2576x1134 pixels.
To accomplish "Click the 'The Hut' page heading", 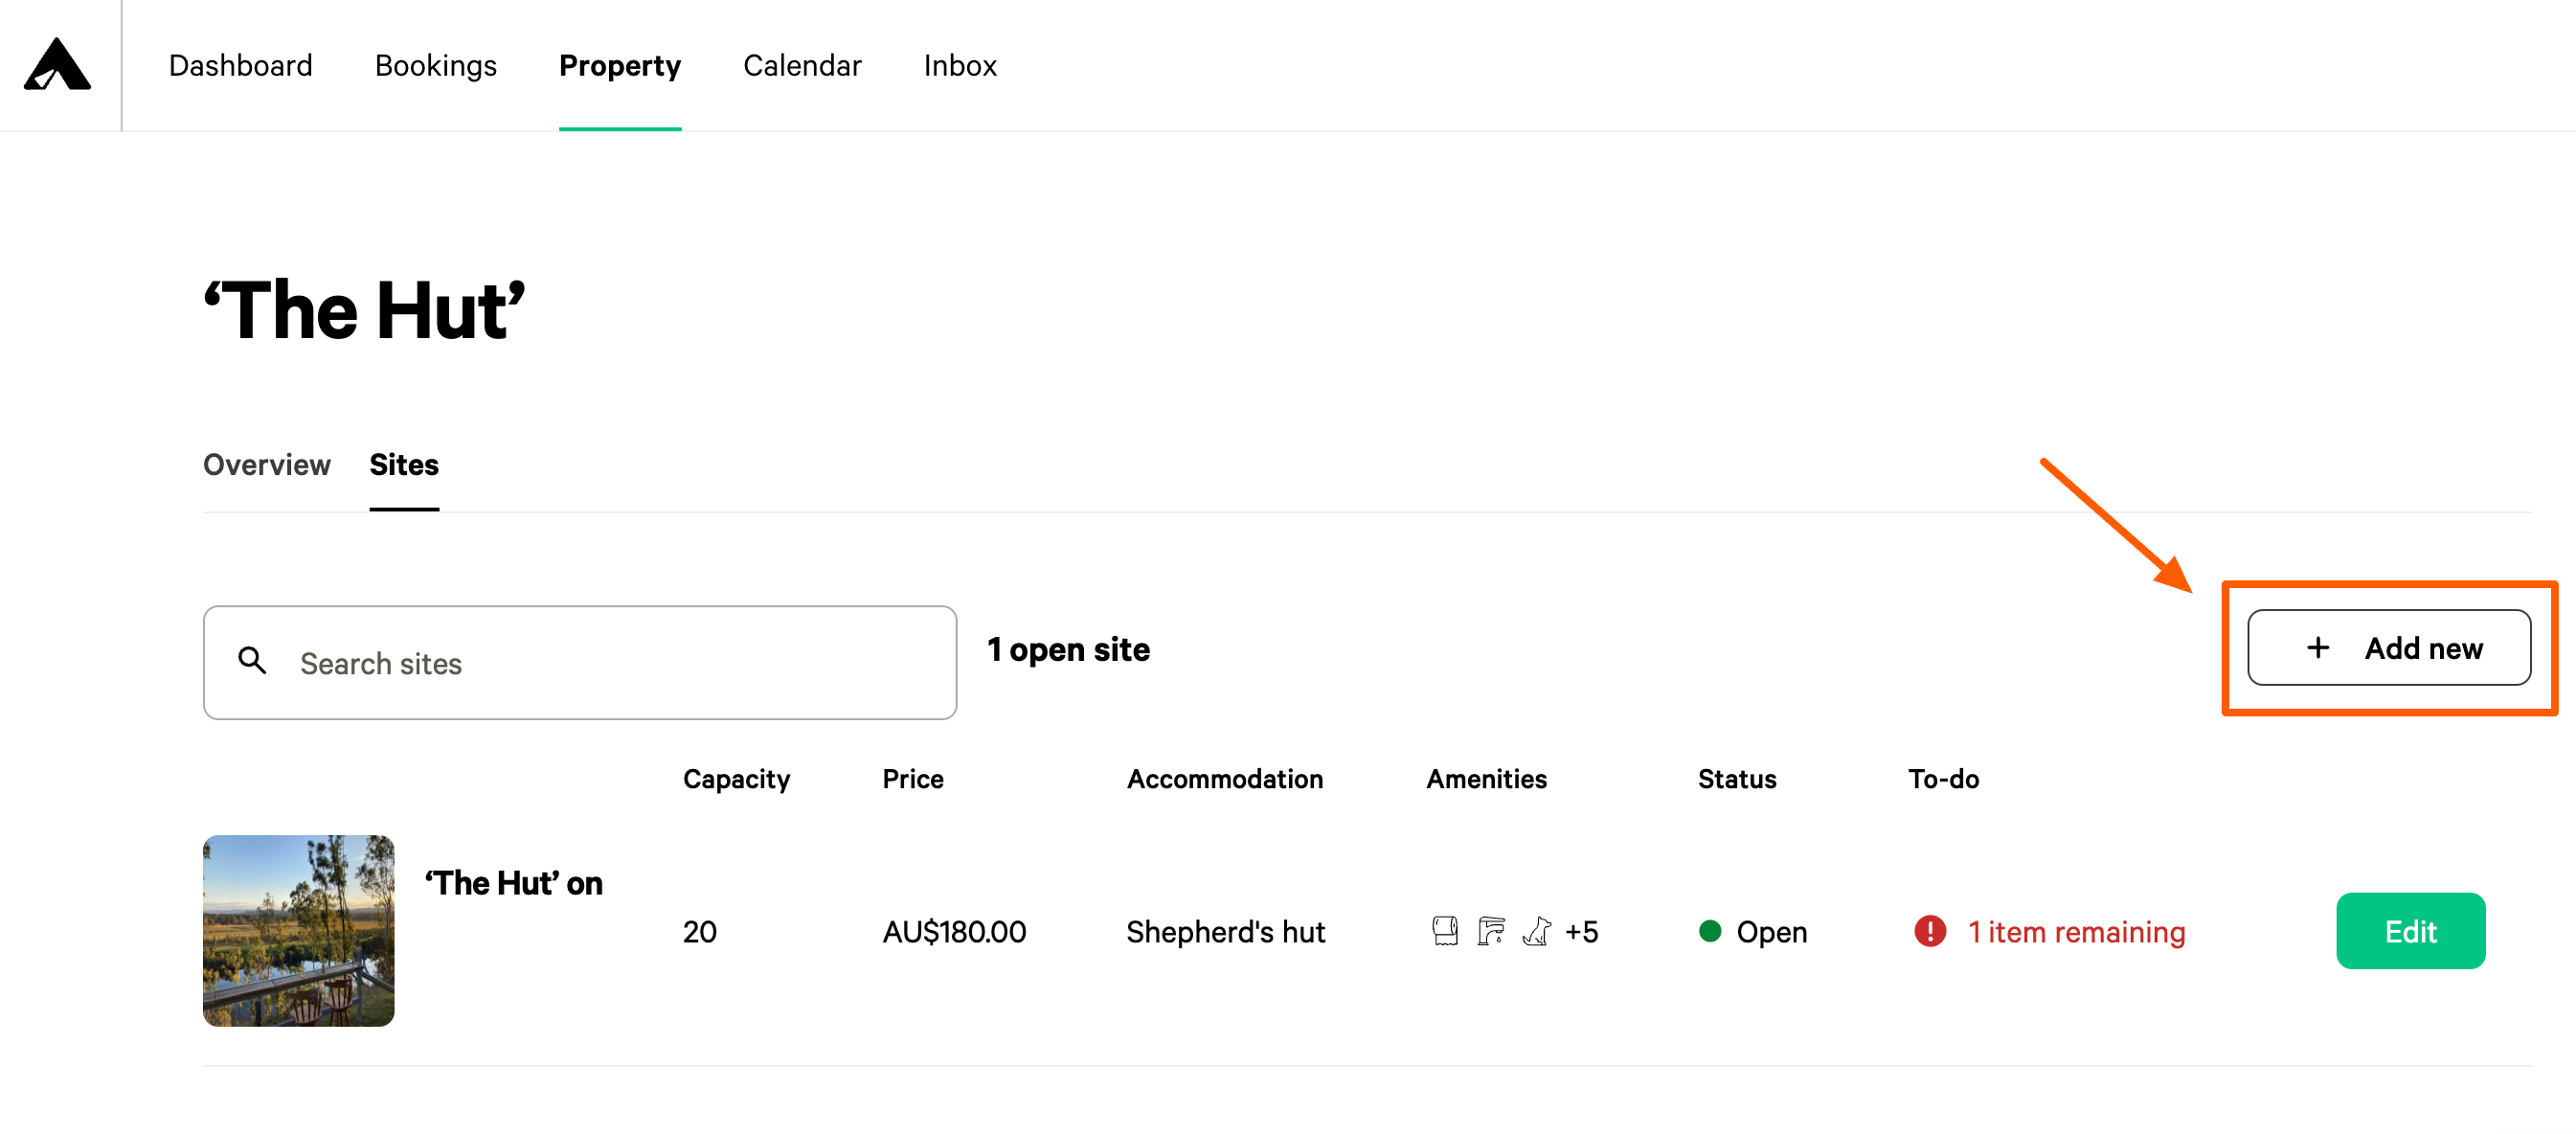I will coord(364,309).
